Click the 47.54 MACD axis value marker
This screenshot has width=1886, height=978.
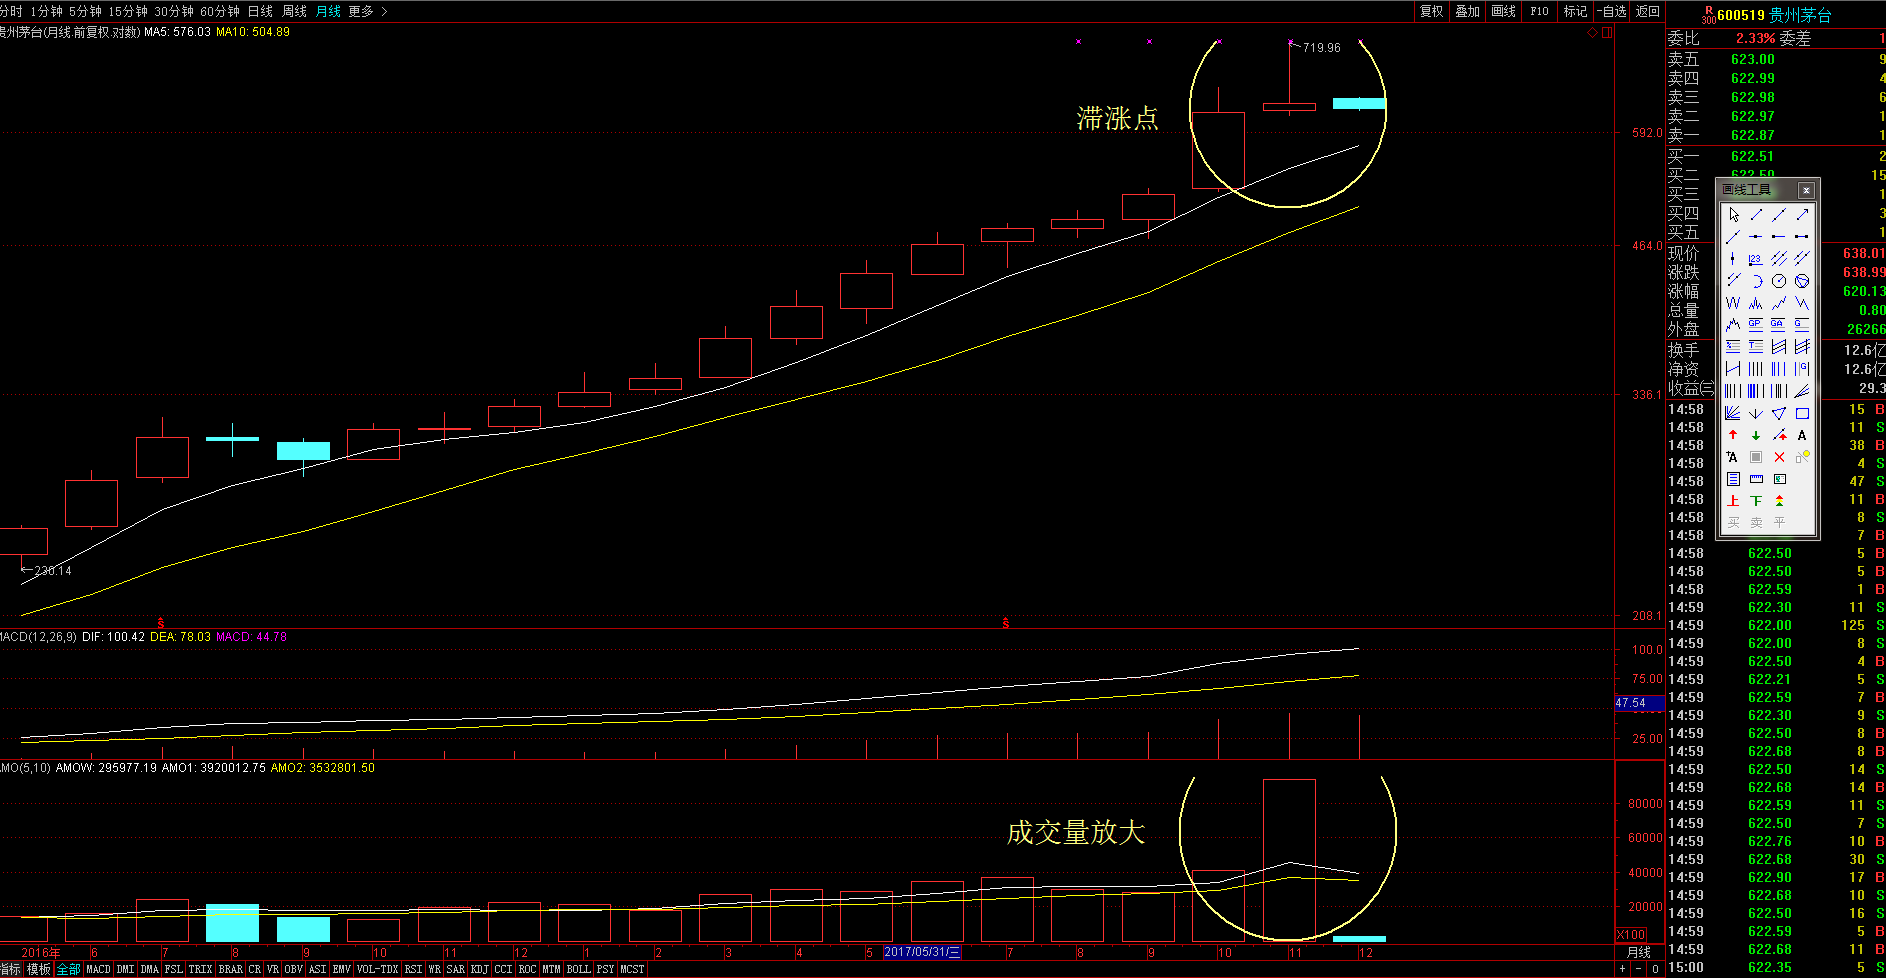pos(1638,703)
